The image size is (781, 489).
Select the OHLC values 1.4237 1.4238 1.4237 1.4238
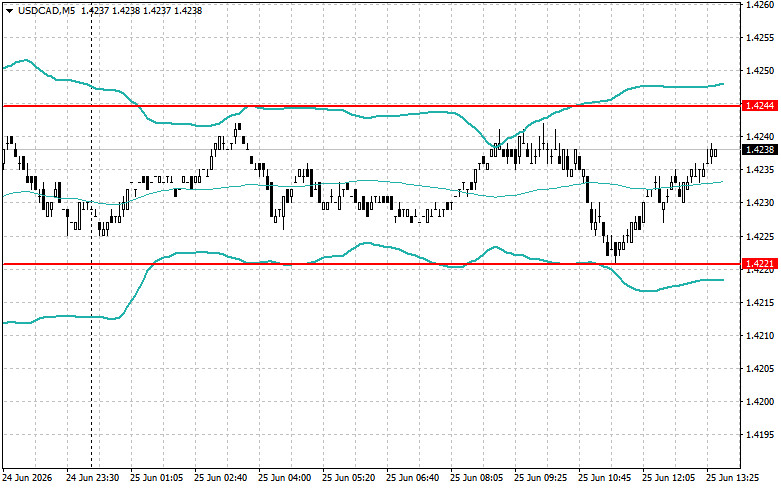141,10
